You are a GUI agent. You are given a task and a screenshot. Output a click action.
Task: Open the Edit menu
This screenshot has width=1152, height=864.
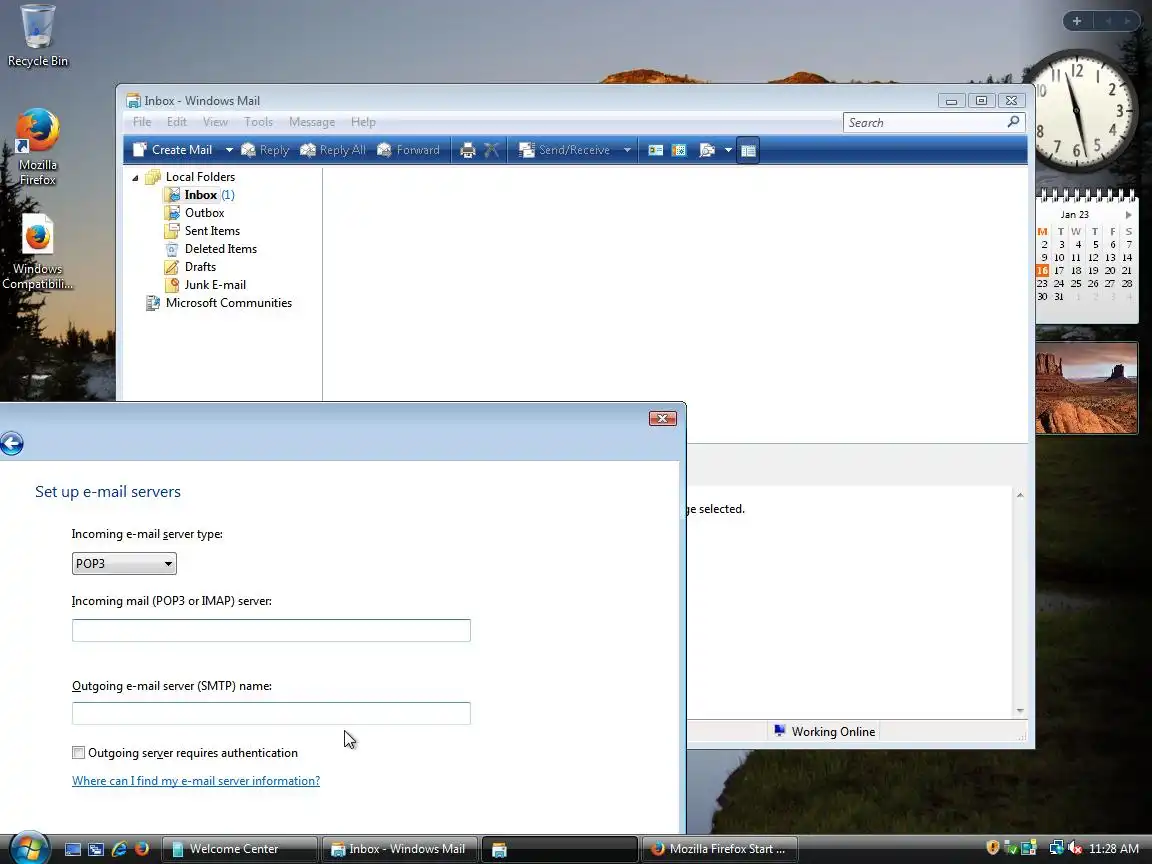tap(176, 122)
